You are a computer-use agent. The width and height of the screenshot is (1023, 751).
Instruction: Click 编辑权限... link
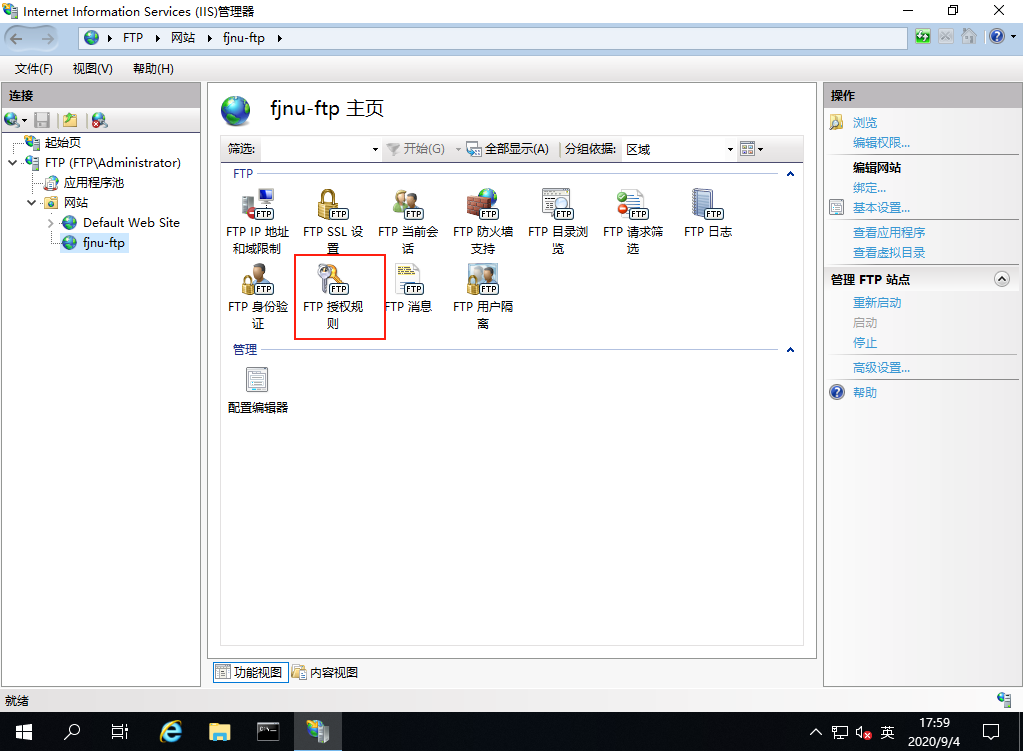tap(881, 143)
